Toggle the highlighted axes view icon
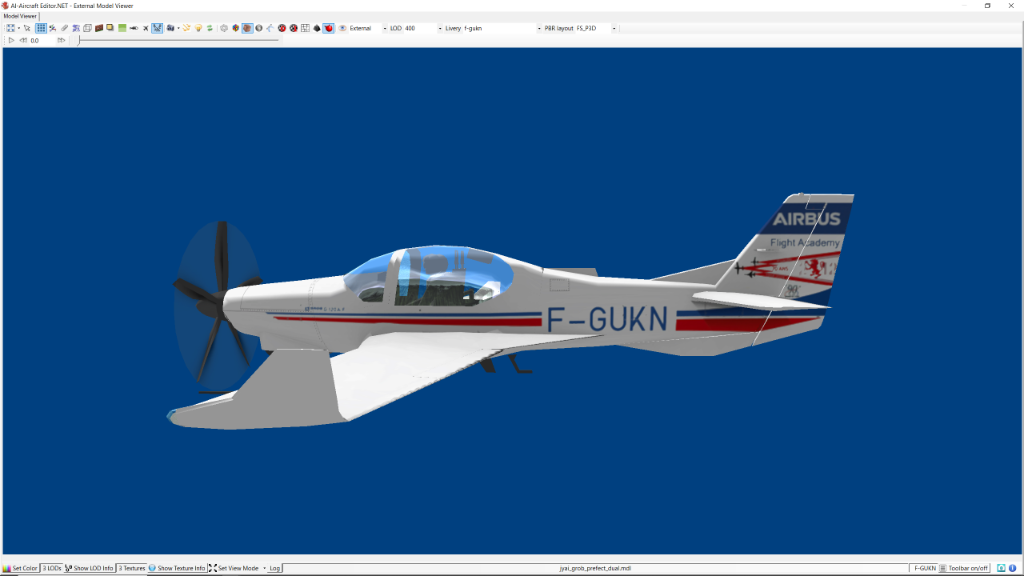Image resolution: width=1024 pixels, height=576 pixels. tap(157, 28)
